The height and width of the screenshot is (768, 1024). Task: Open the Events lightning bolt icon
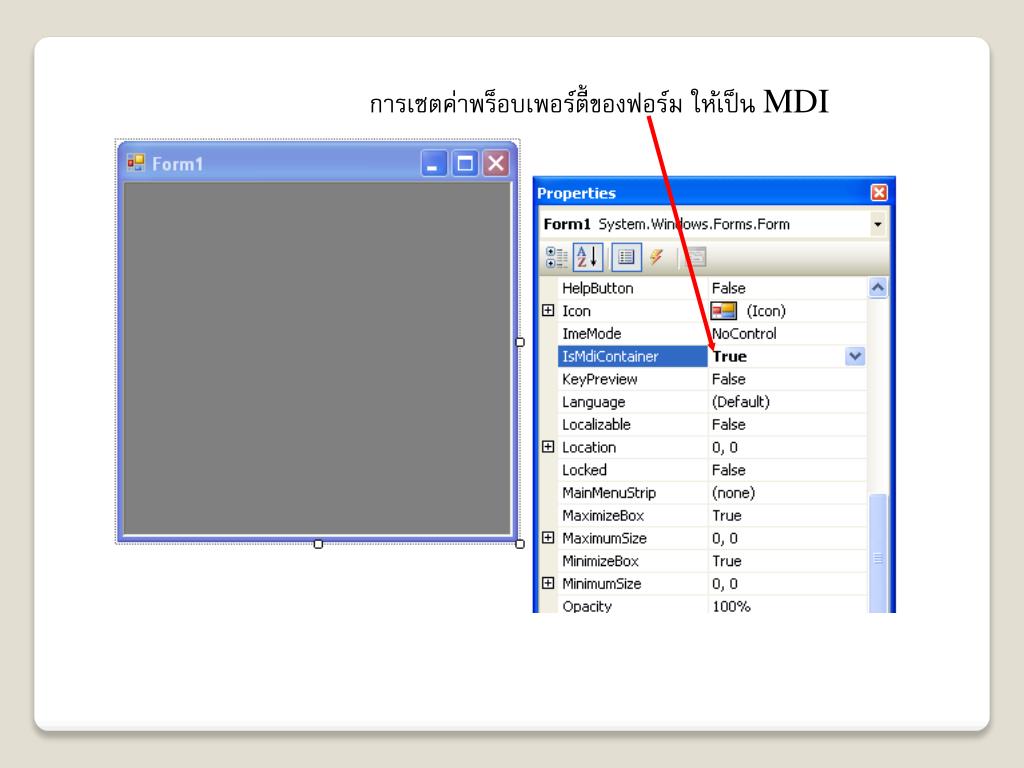[657, 257]
